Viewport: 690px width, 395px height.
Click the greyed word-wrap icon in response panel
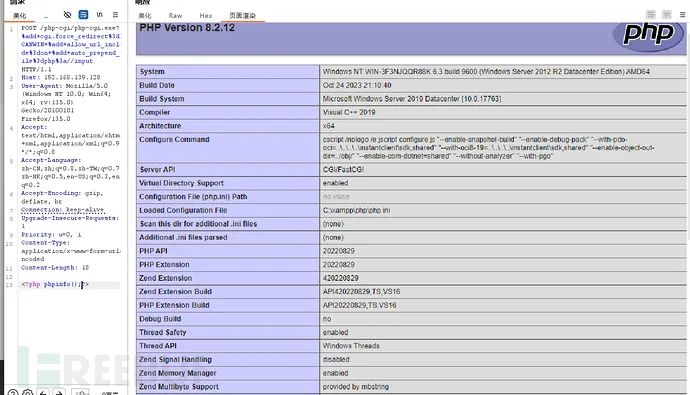pos(651,15)
